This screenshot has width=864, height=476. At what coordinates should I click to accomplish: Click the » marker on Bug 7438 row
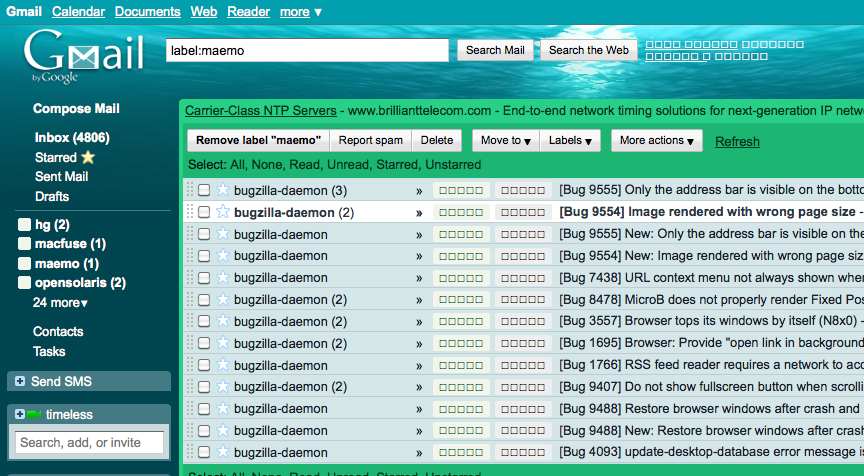(x=419, y=278)
